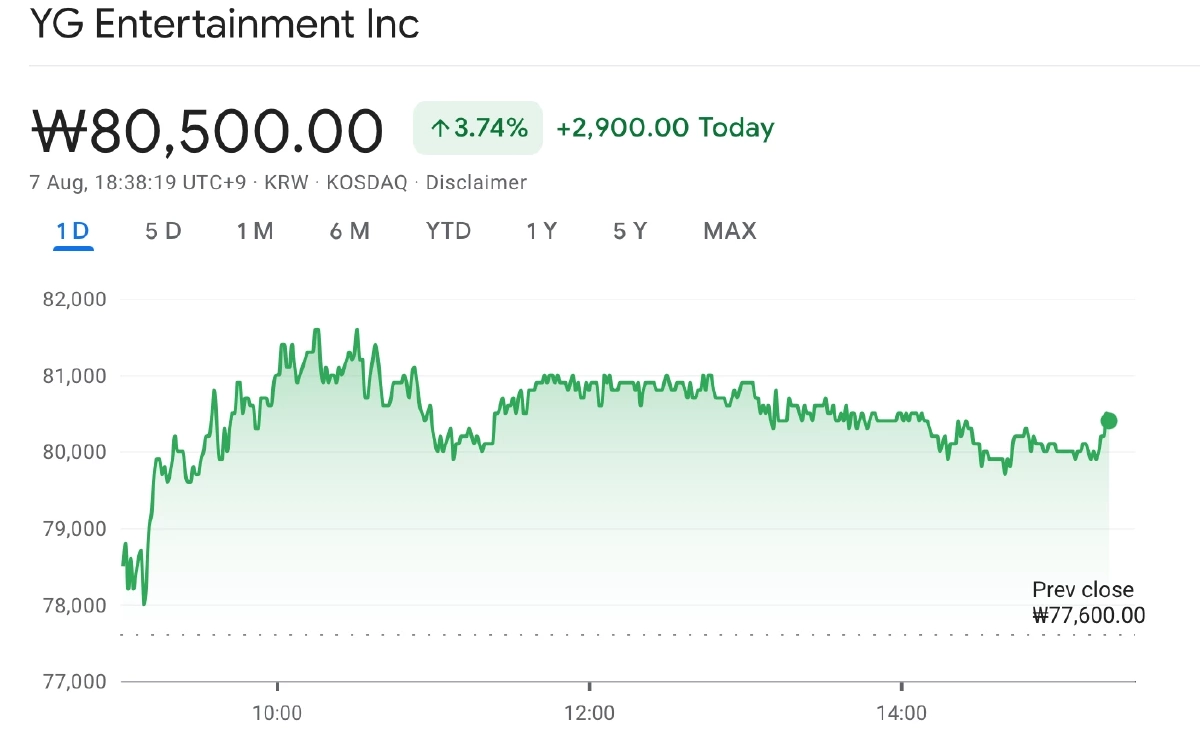Click the ₩80,500.00 stock price
Image resolution: width=1200 pixels, height=749 pixels.
[208, 131]
